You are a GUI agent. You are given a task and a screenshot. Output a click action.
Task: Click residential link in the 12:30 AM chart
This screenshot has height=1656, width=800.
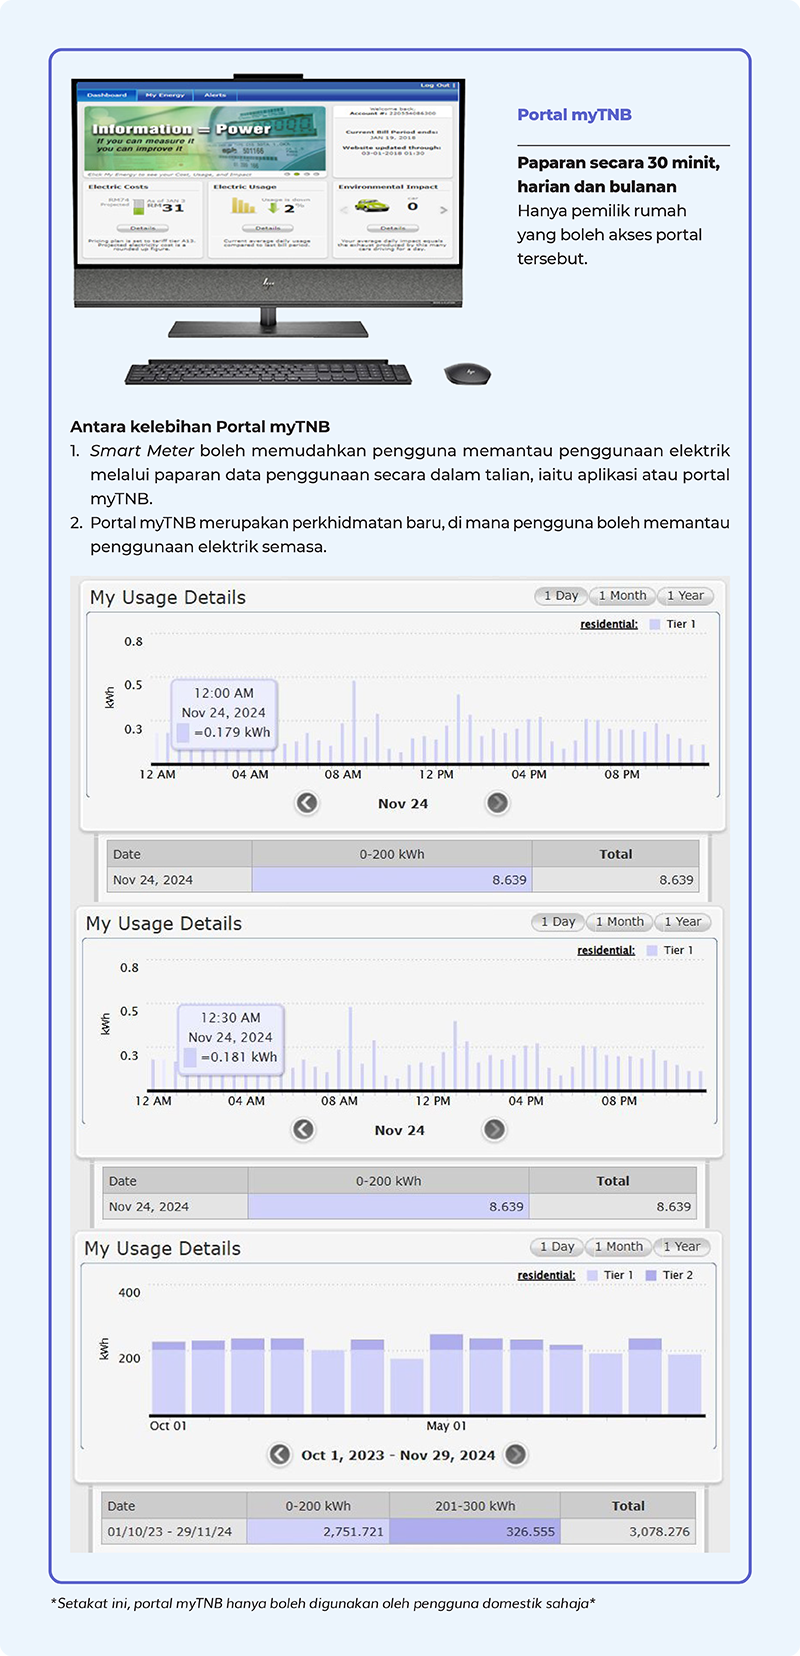coord(606,950)
